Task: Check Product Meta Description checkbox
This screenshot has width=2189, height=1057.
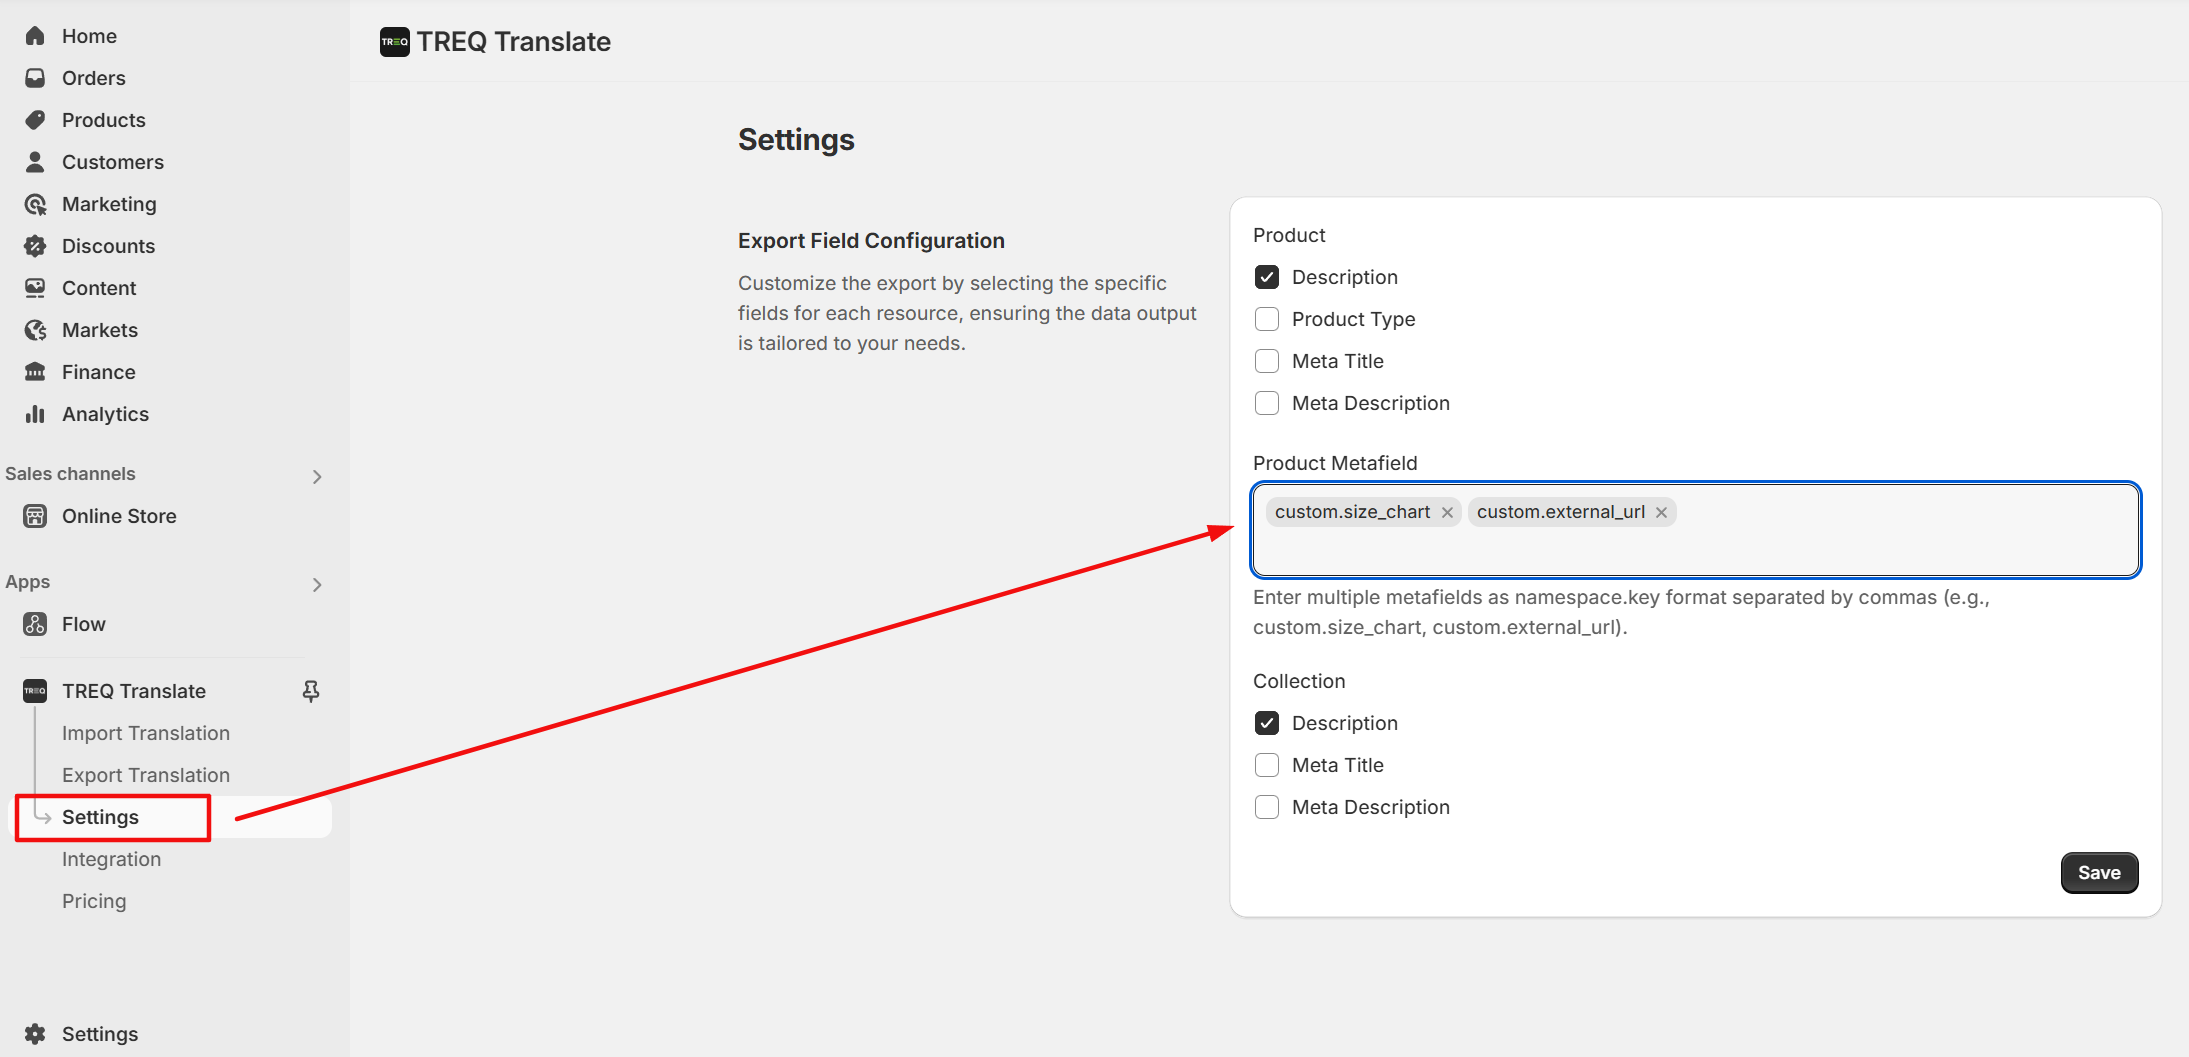Action: pos(1267,403)
